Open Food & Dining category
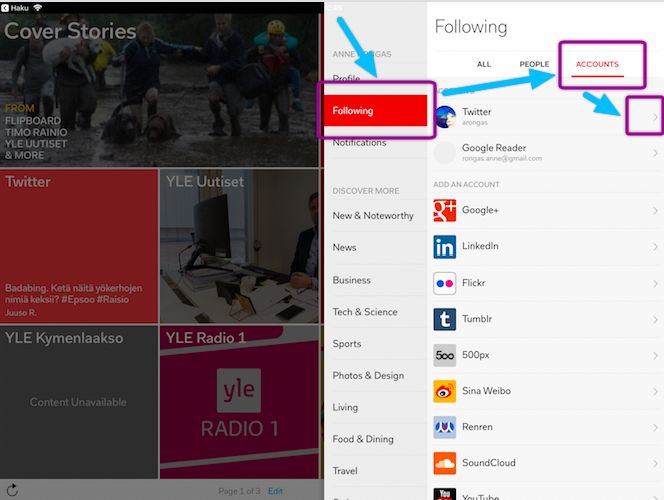 [x=363, y=439]
